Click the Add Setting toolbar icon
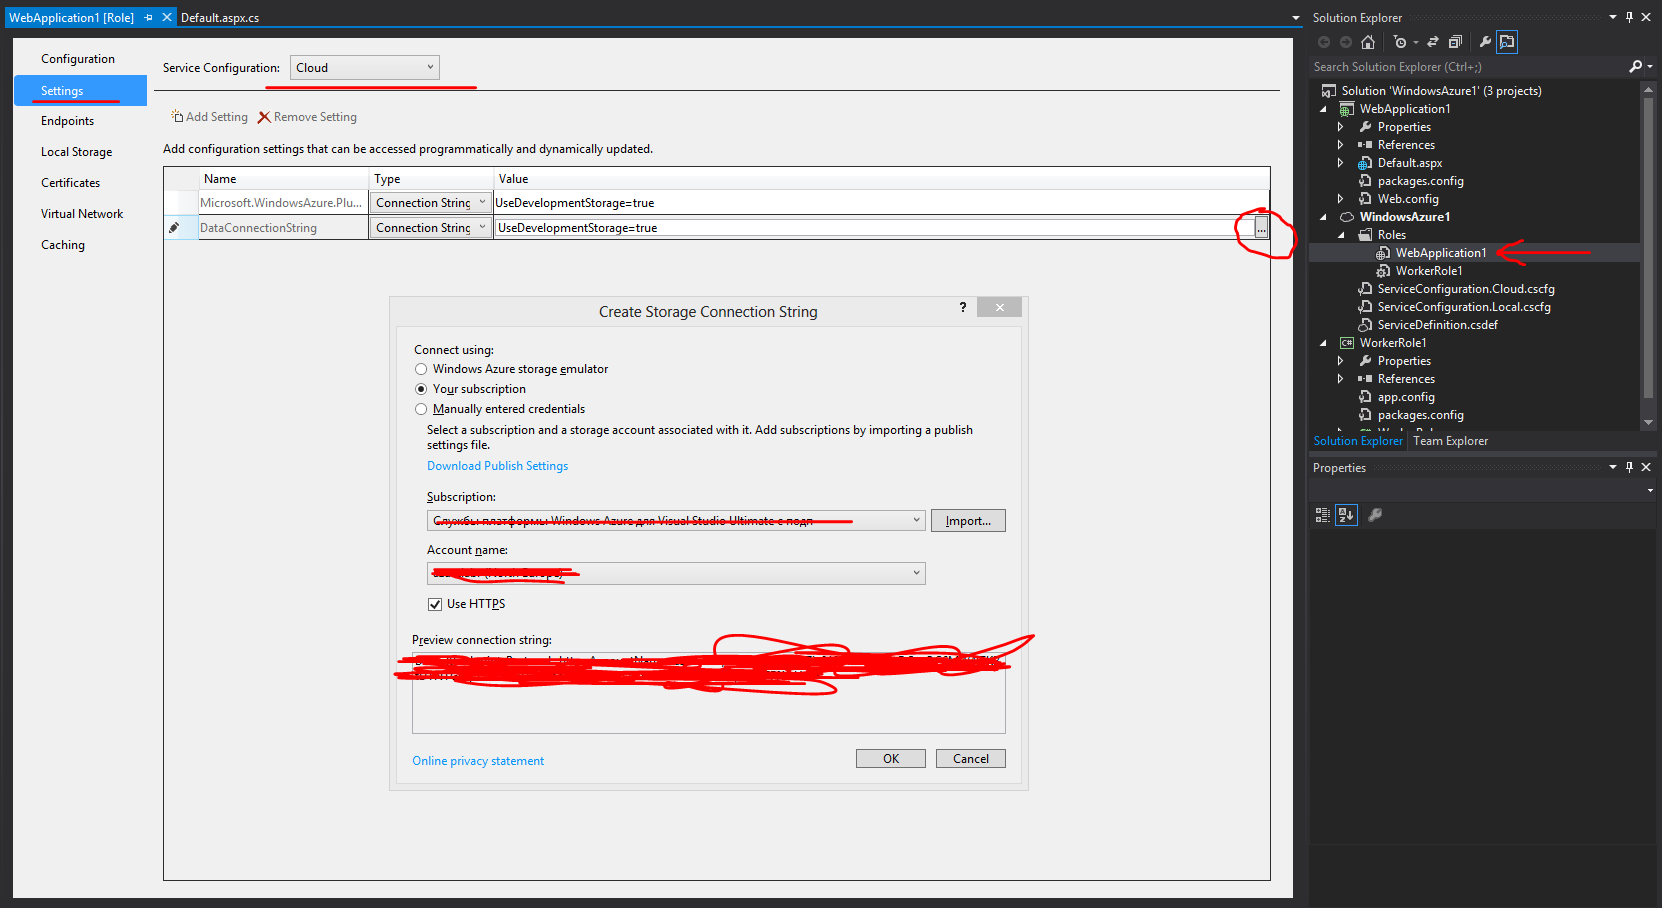Screen dimensions: 1662x908 177,117
